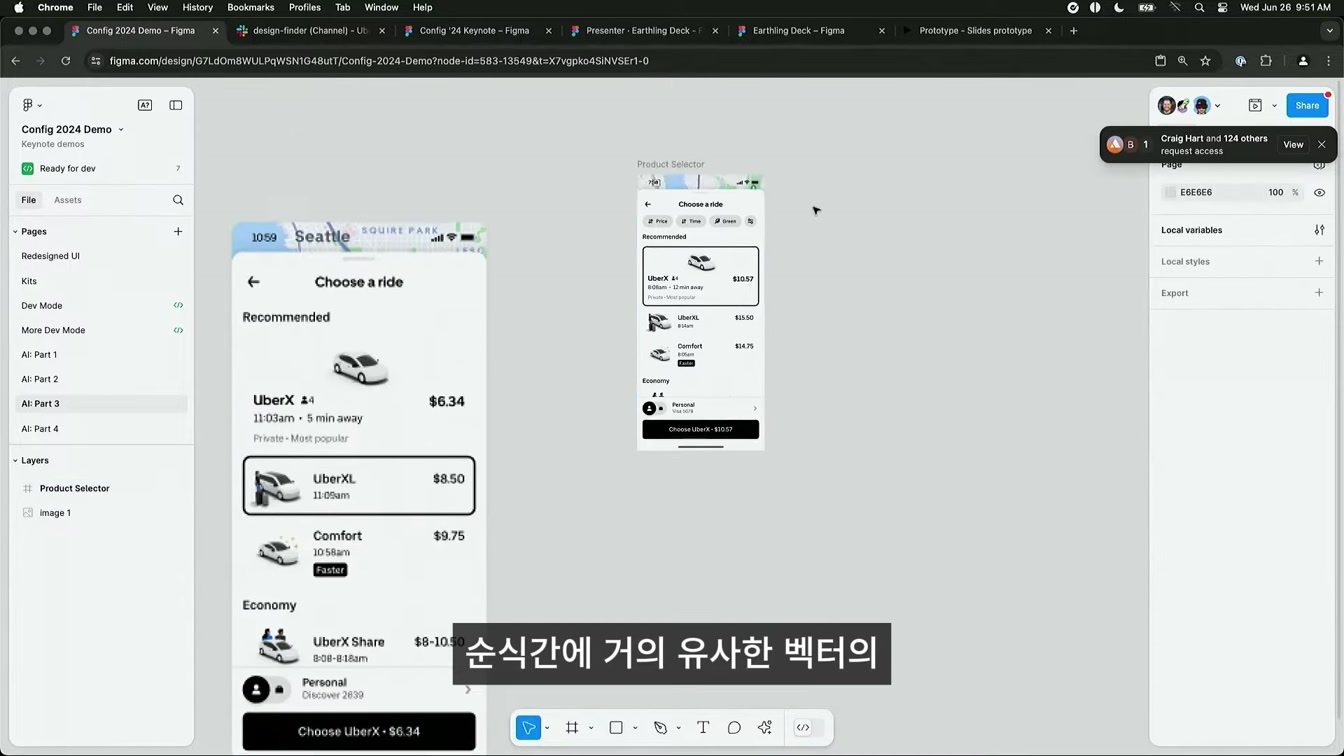Reload the page in Chrome
Screen dimensions: 1344x756
(x=66, y=61)
